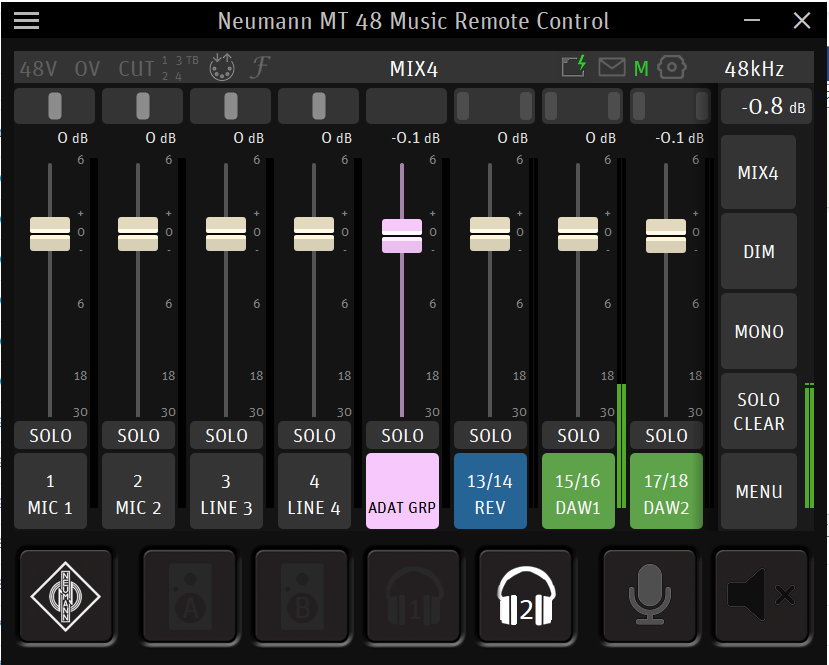This screenshot has height=665, width=829.
Task: Click the ADAT GRP -0.1 dB level value
Action: (416, 138)
